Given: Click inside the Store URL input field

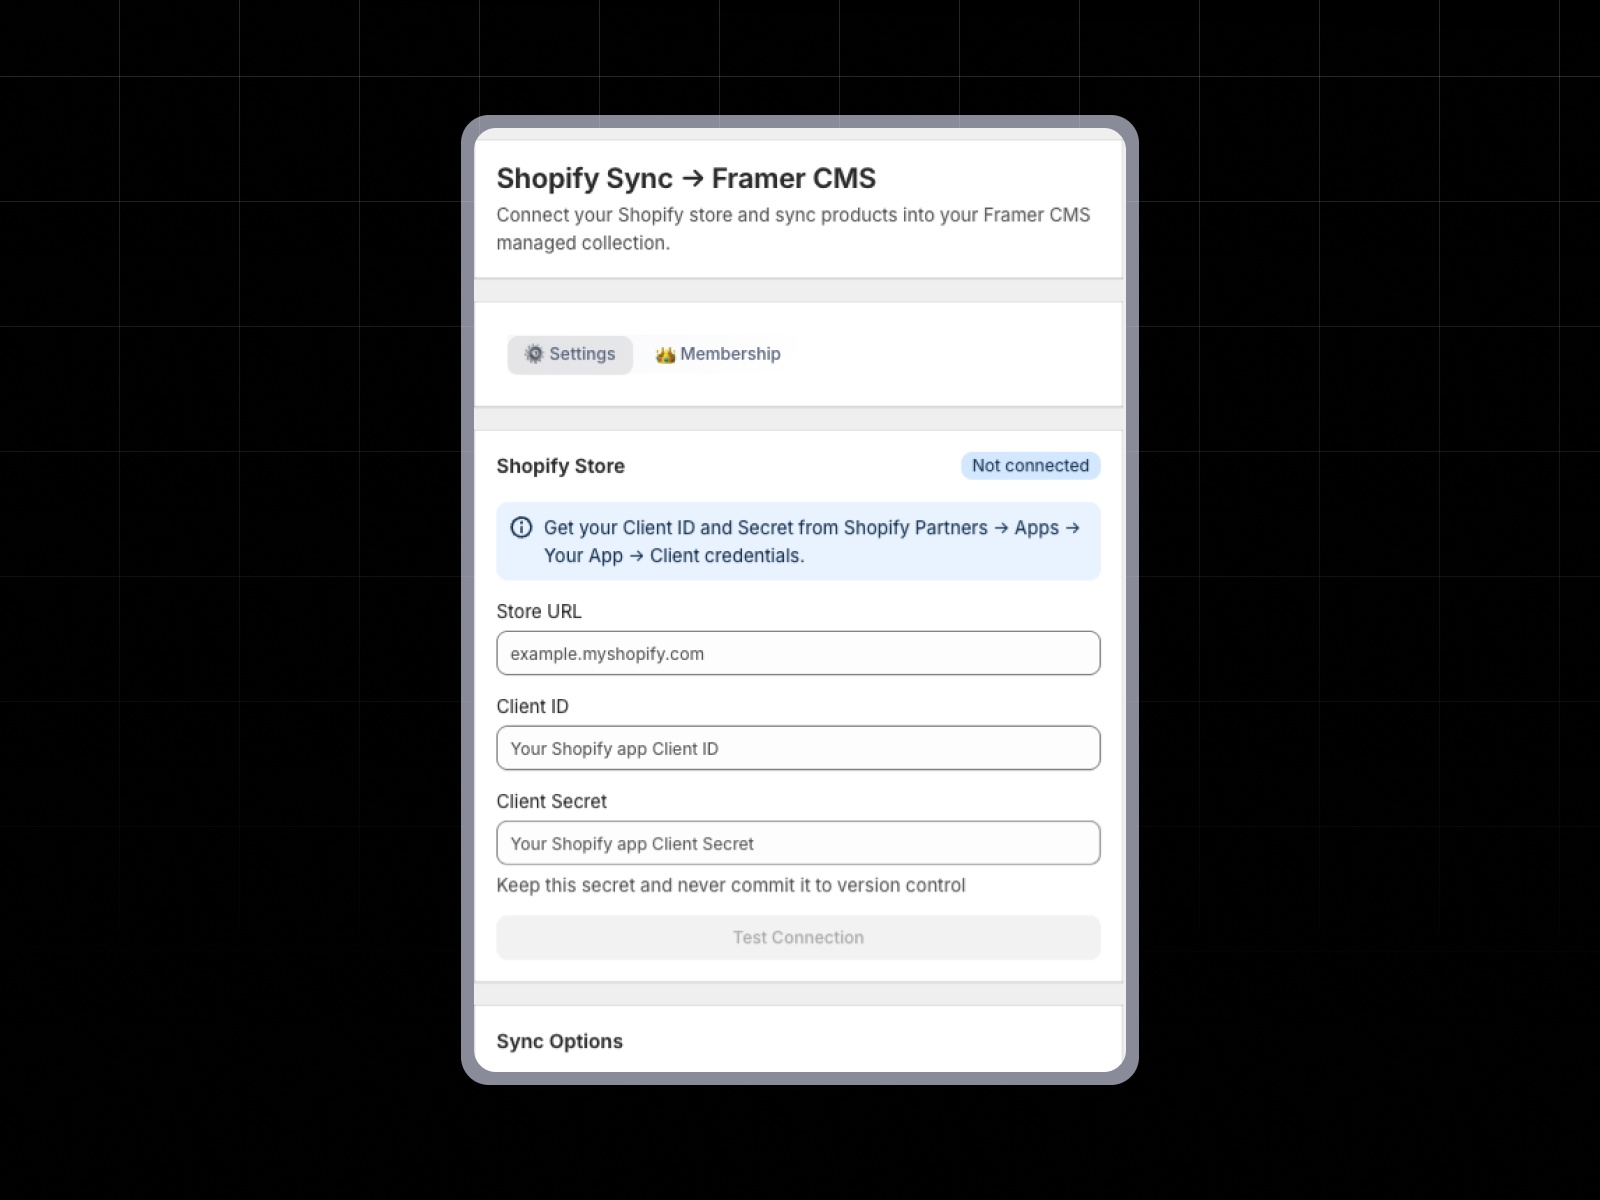Looking at the screenshot, I should point(797,653).
